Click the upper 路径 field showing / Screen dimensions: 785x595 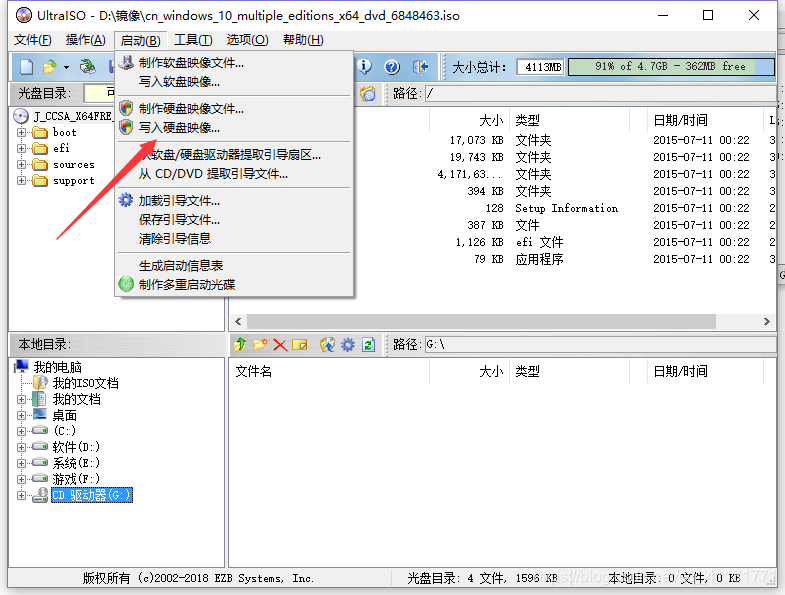(601, 94)
